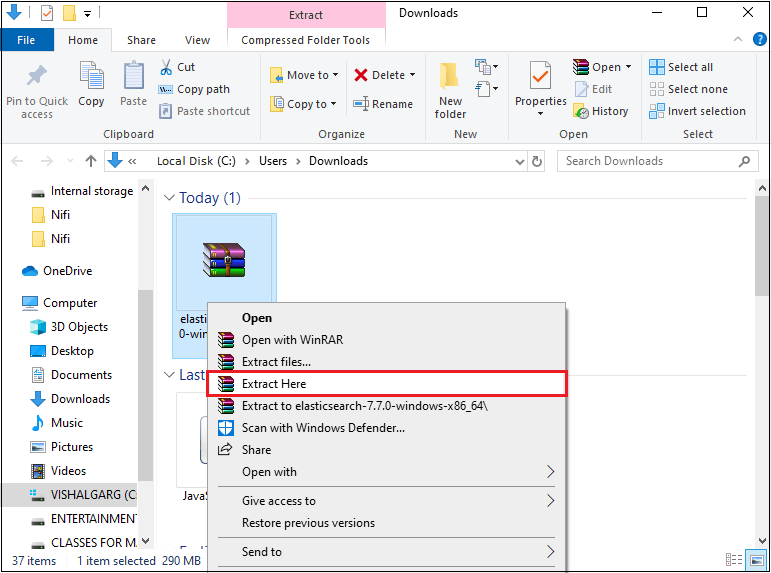Click the search magnifier icon
The width and height of the screenshot is (771, 573).
coord(744,161)
